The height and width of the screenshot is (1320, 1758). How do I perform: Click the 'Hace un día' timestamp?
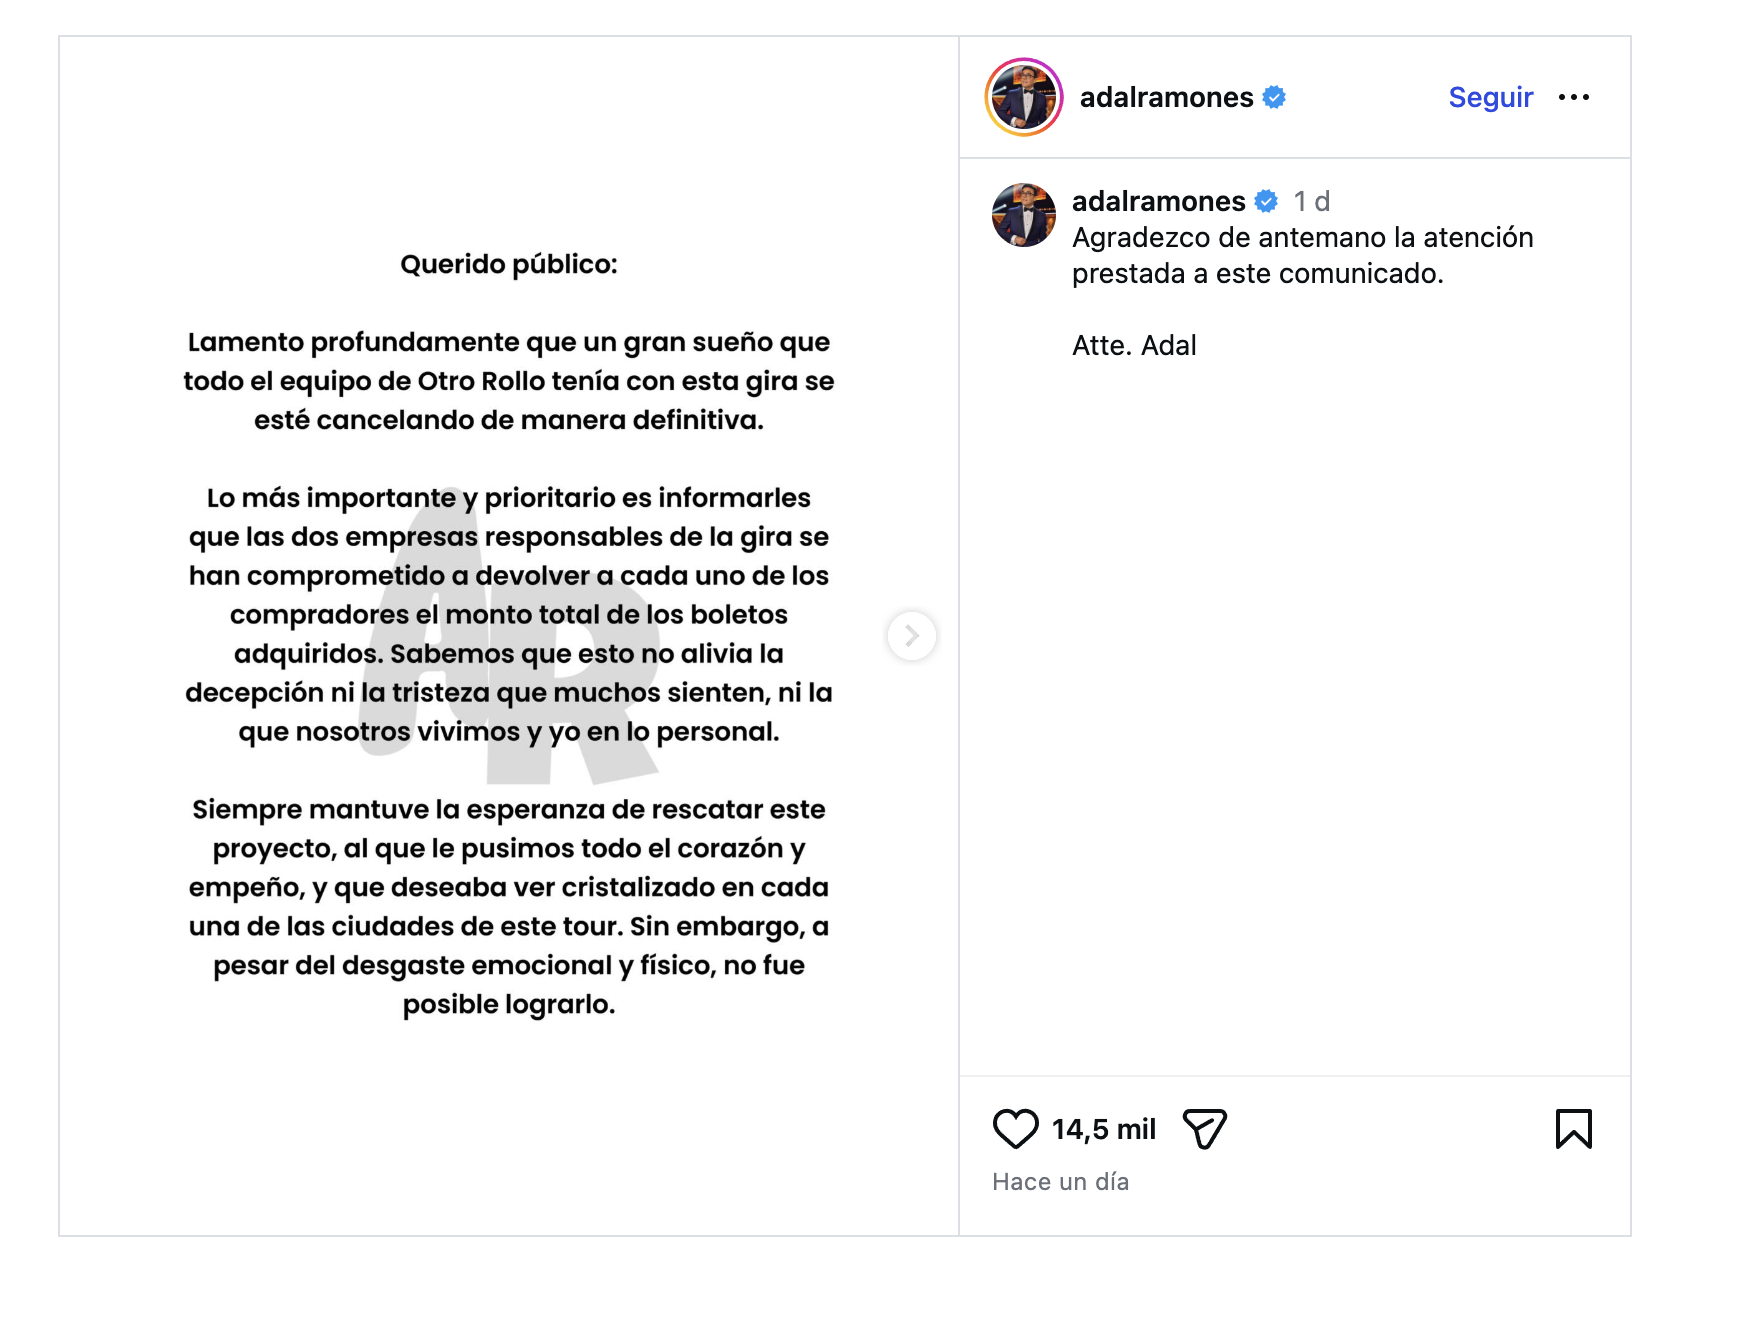pyautogui.click(x=1060, y=1182)
